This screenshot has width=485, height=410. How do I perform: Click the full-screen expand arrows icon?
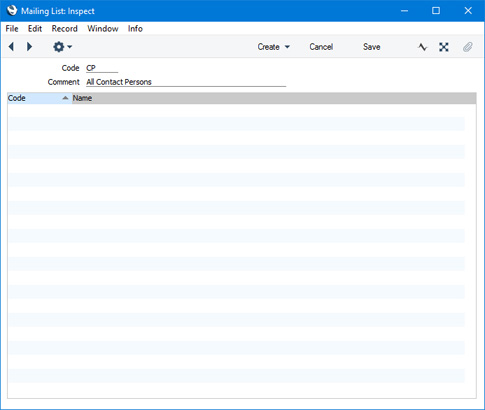(x=444, y=47)
